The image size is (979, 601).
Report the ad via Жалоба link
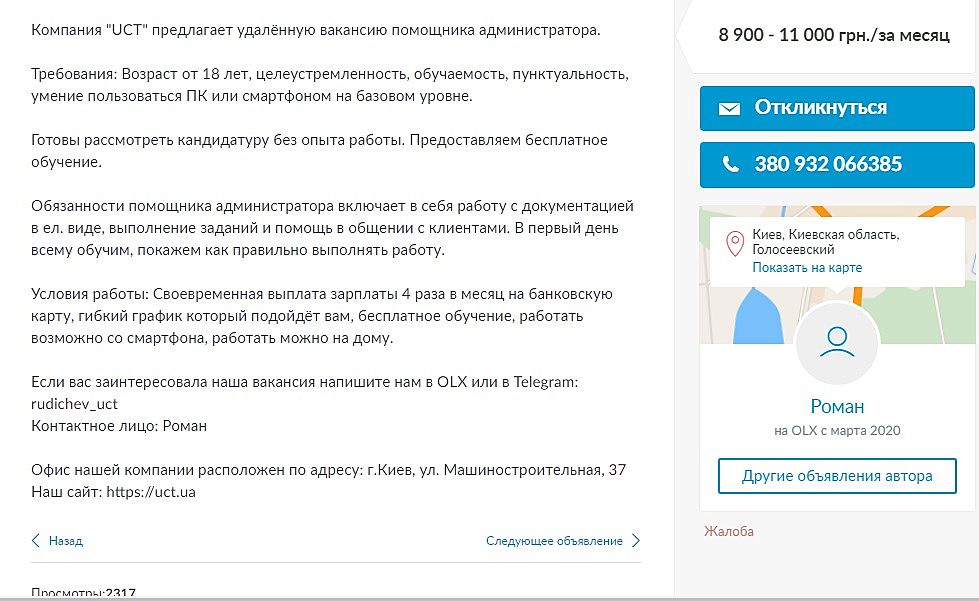tap(729, 531)
